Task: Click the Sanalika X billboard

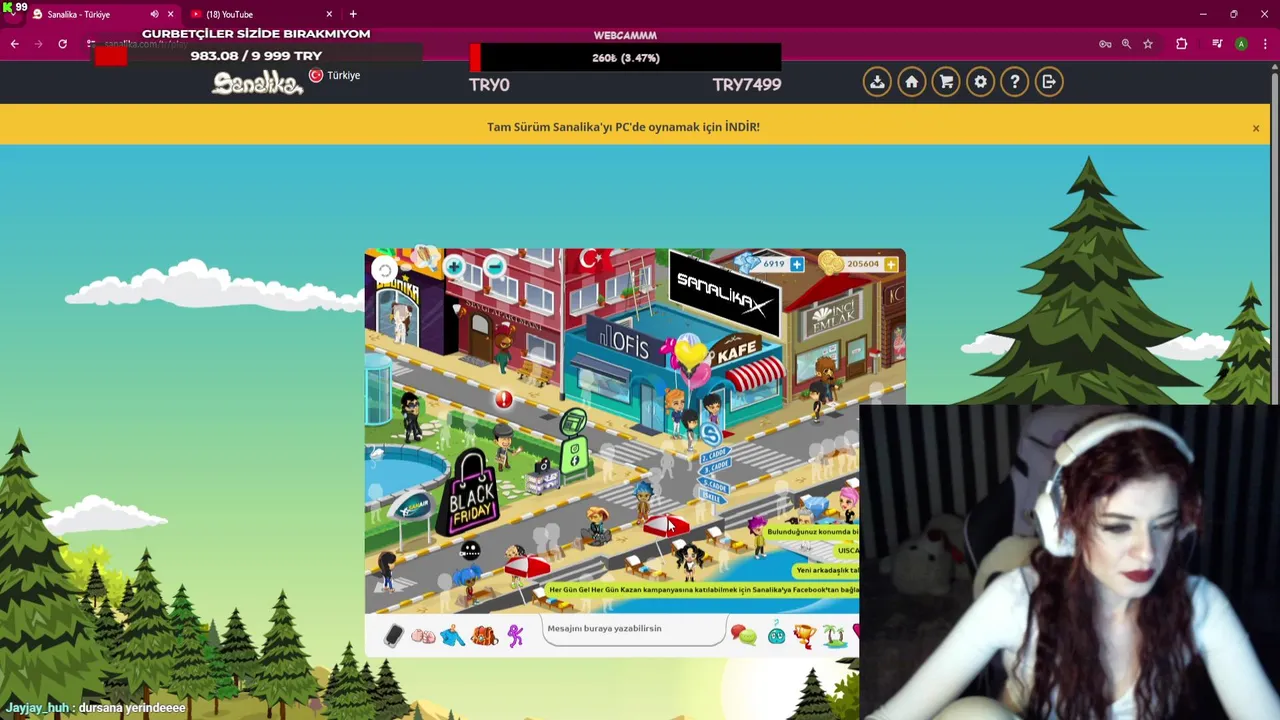Action: (724, 292)
